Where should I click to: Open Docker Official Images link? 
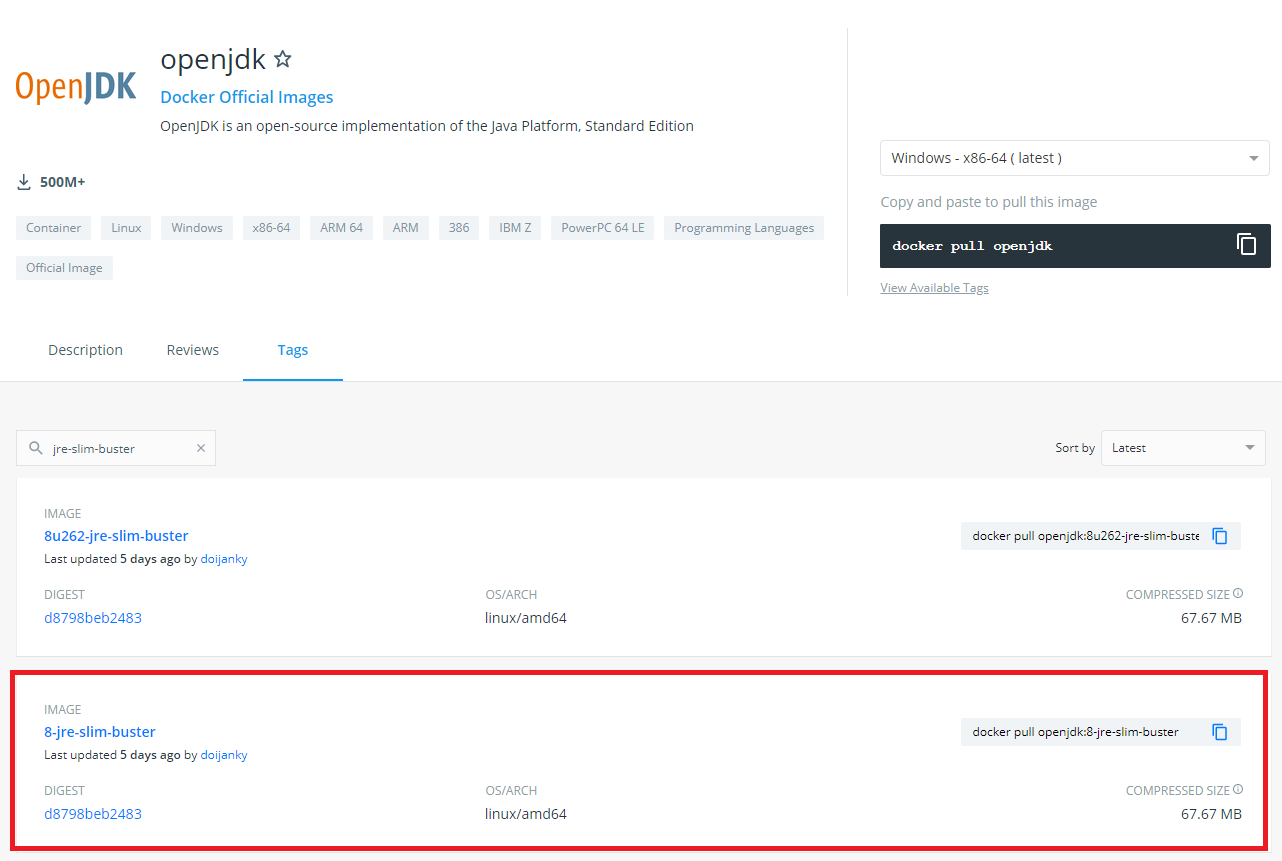click(247, 97)
